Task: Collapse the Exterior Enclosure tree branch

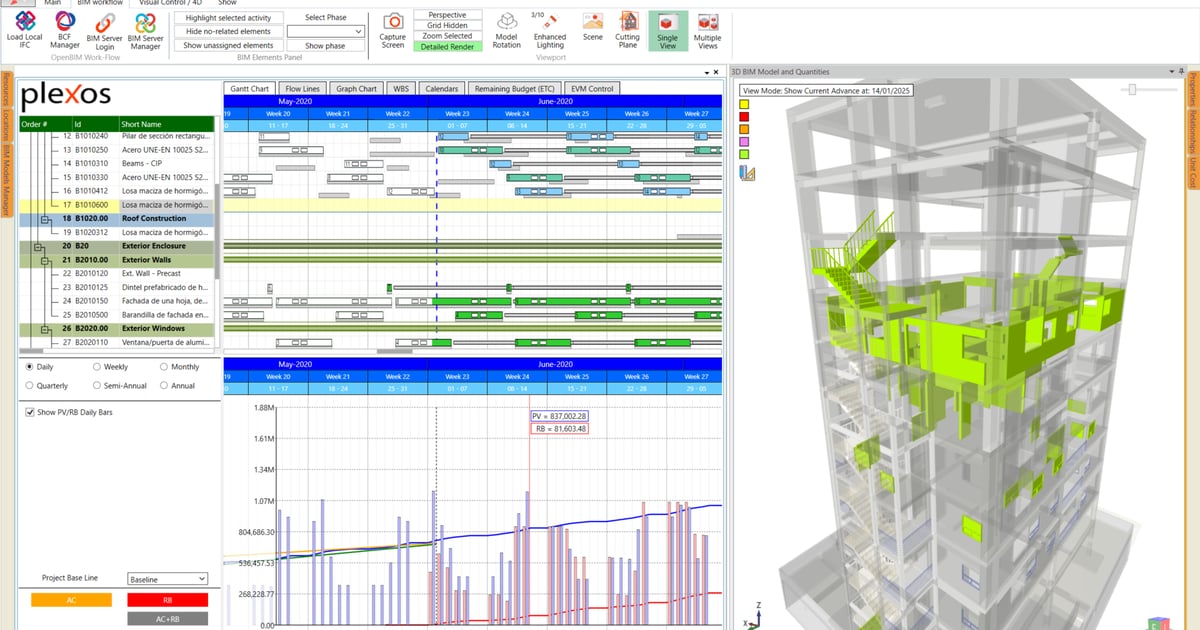Action: click(37, 247)
